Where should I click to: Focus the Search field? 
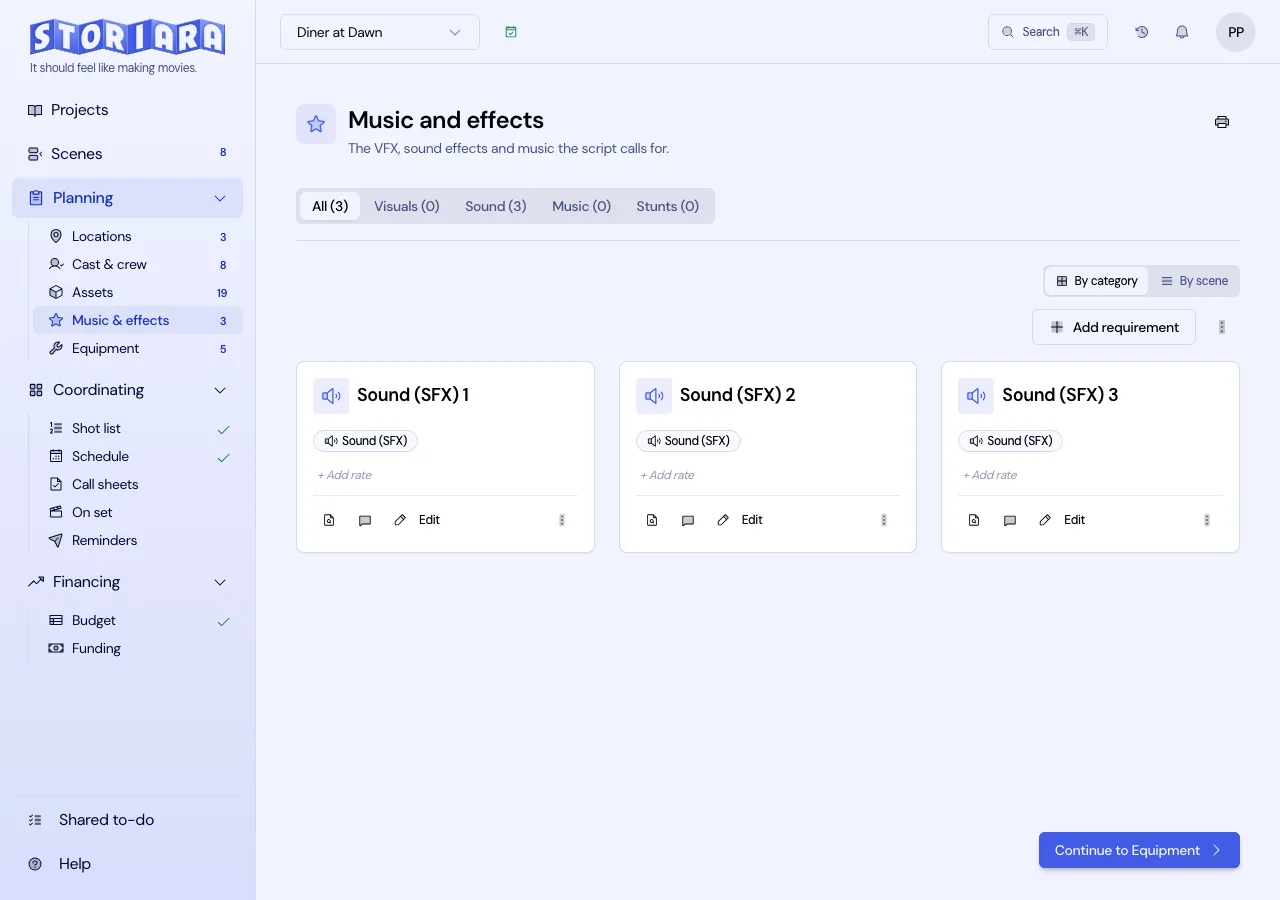(x=1048, y=32)
